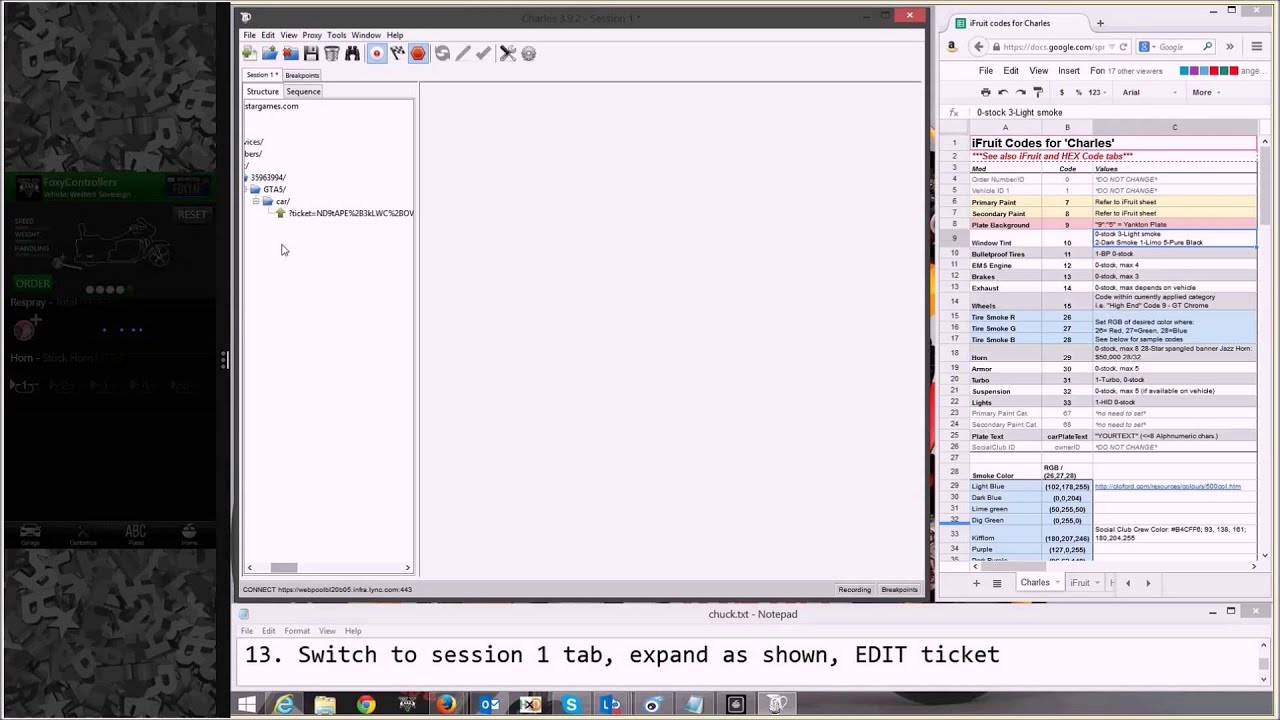Click the stargames.com host entry

pyautogui.click(x=271, y=106)
